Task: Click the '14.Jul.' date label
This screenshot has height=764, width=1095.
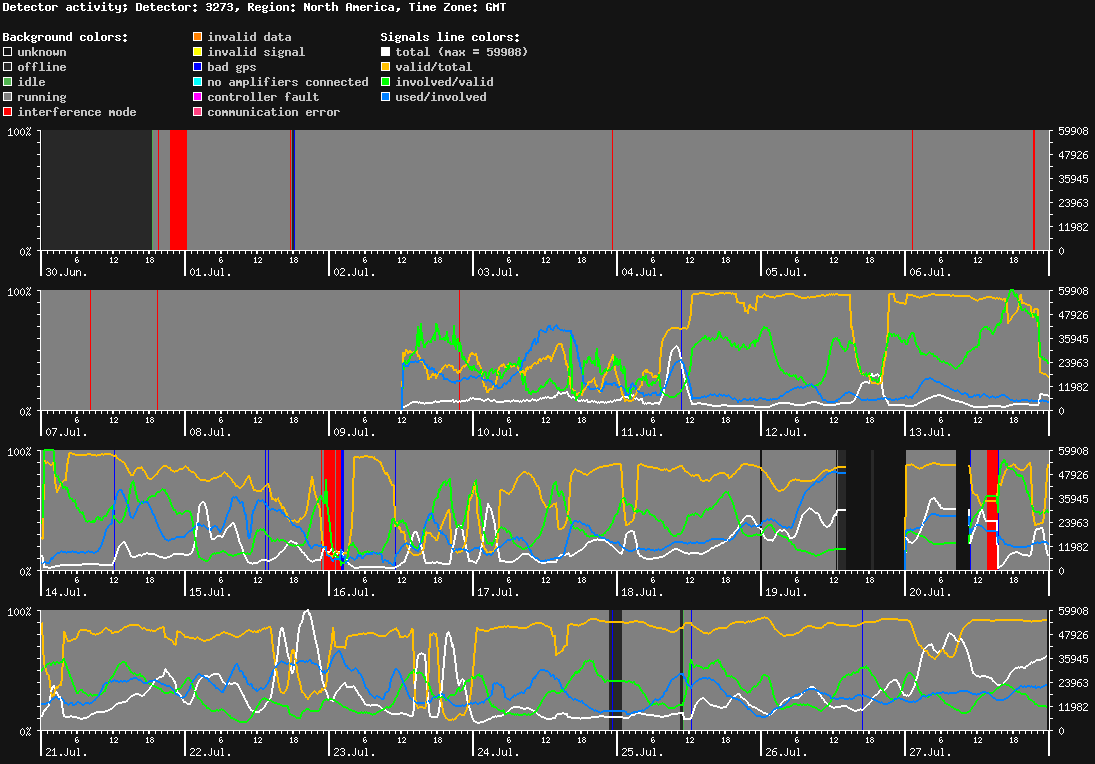Action: click(x=66, y=592)
